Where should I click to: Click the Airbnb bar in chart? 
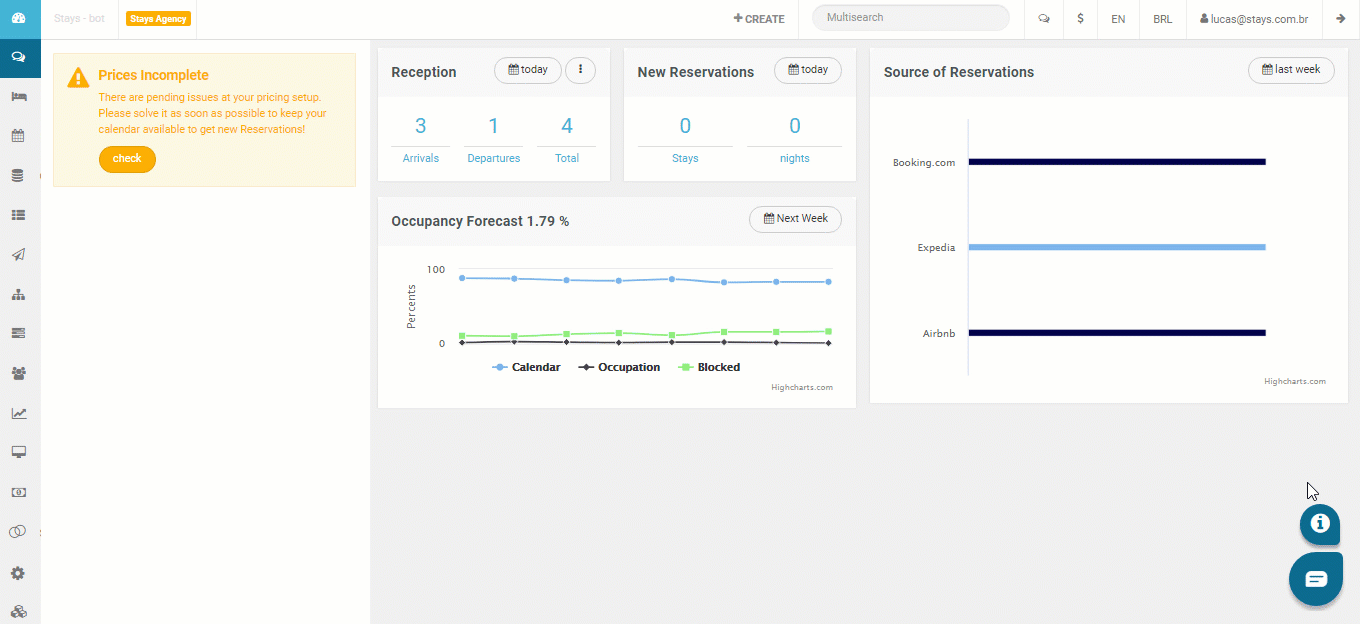[1117, 333]
